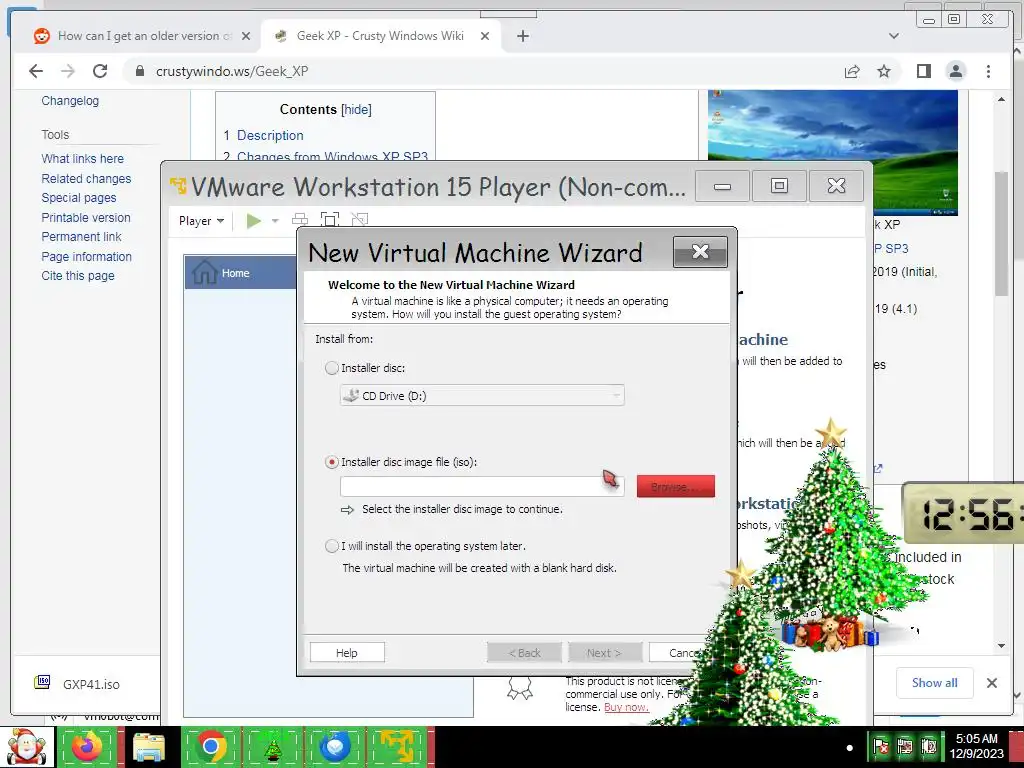Click the green power-on play icon
Image resolution: width=1024 pixels, height=768 pixels.
[x=253, y=221]
